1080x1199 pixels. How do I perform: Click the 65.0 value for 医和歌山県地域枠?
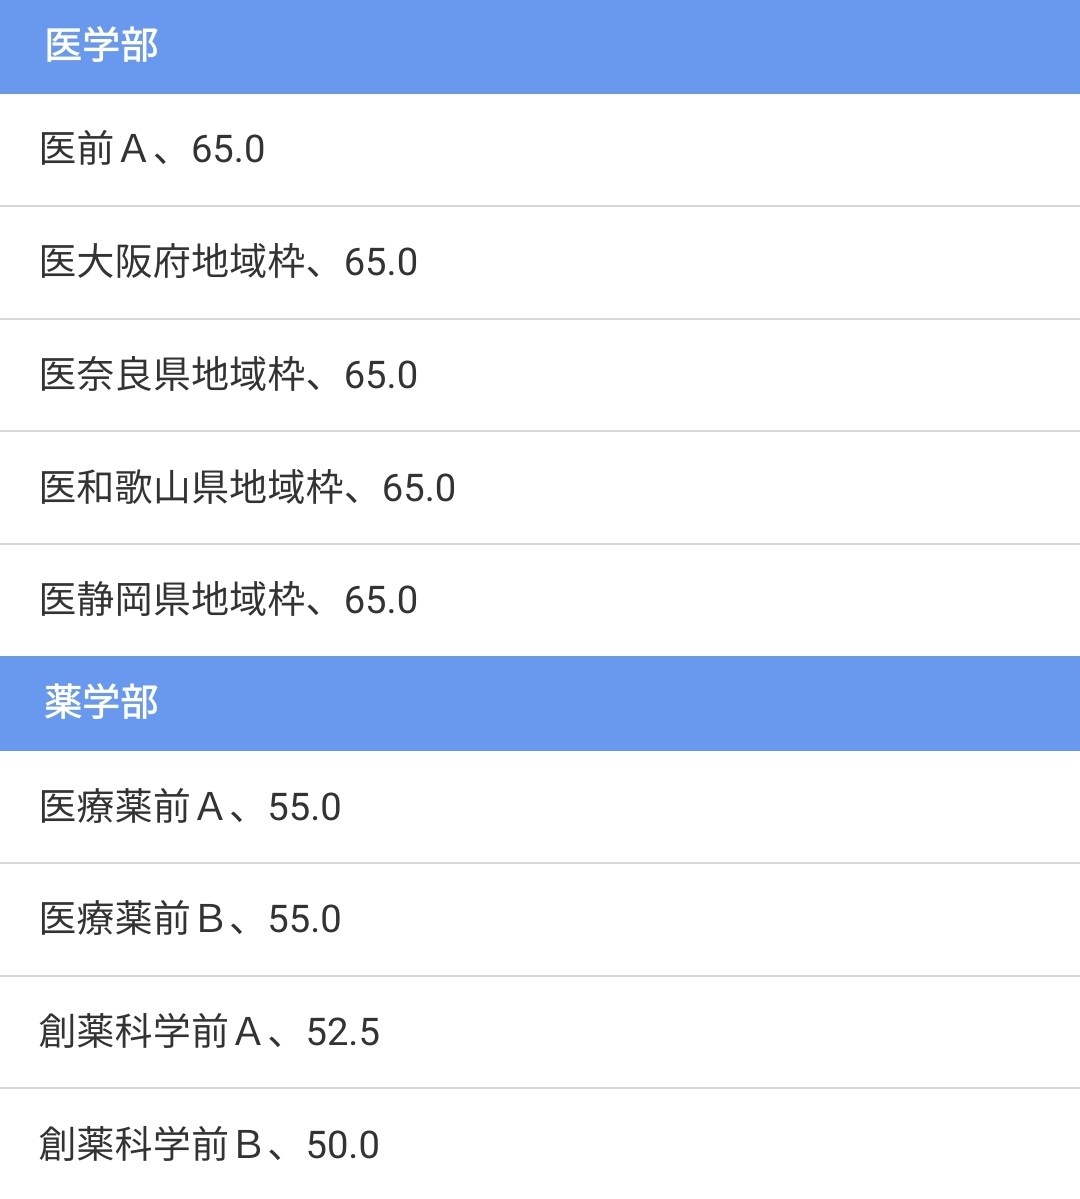(x=419, y=488)
